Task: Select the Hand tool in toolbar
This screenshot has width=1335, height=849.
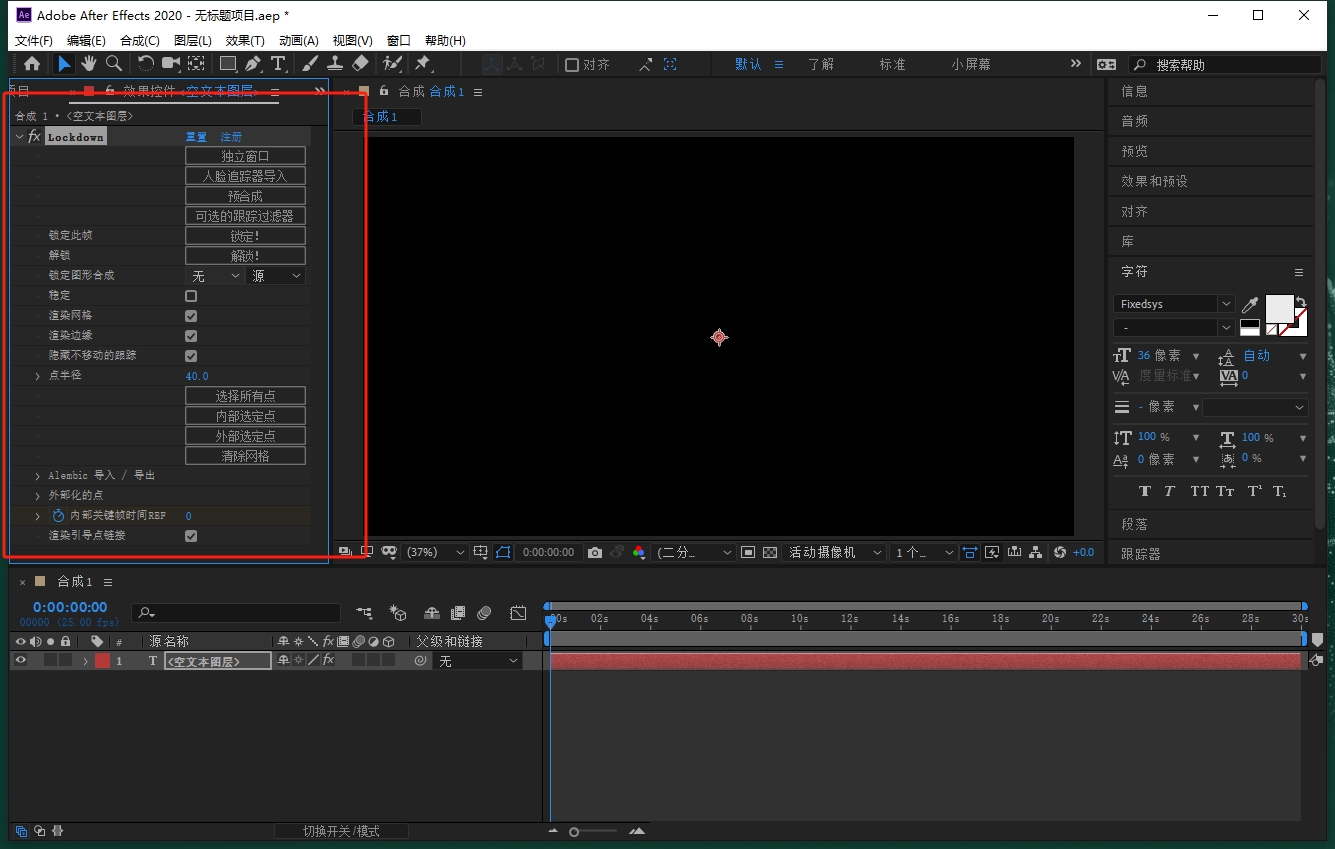Action: [89, 64]
